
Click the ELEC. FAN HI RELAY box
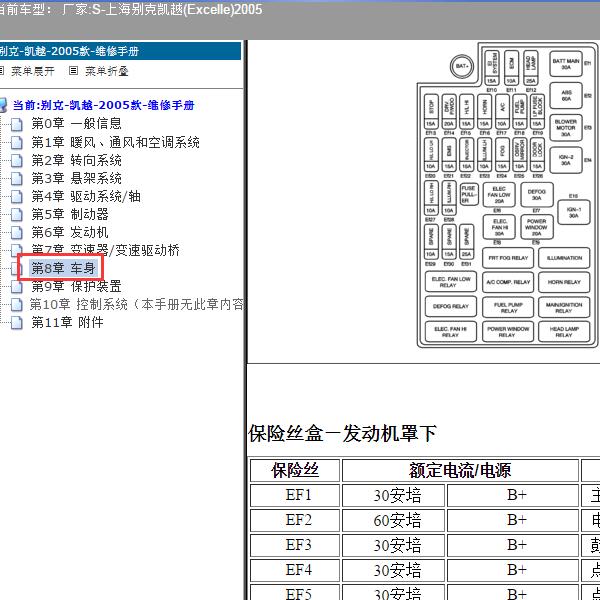point(451,332)
